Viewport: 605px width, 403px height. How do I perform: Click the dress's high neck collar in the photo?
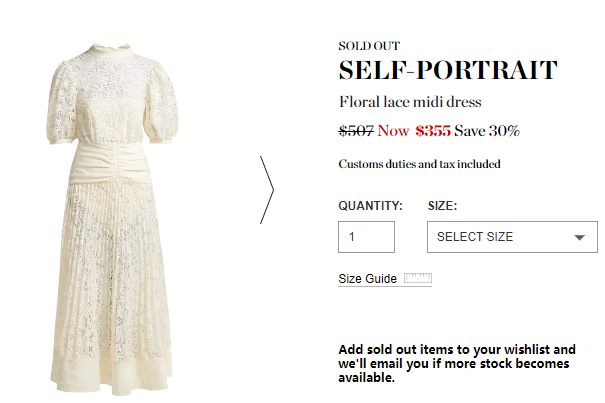point(104,50)
